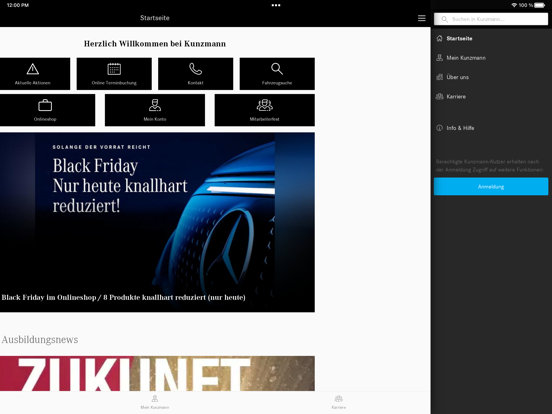Open the Zukunft Ausbildungsnews image
The height and width of the screenshot is (414, 552).
[157, 374]
